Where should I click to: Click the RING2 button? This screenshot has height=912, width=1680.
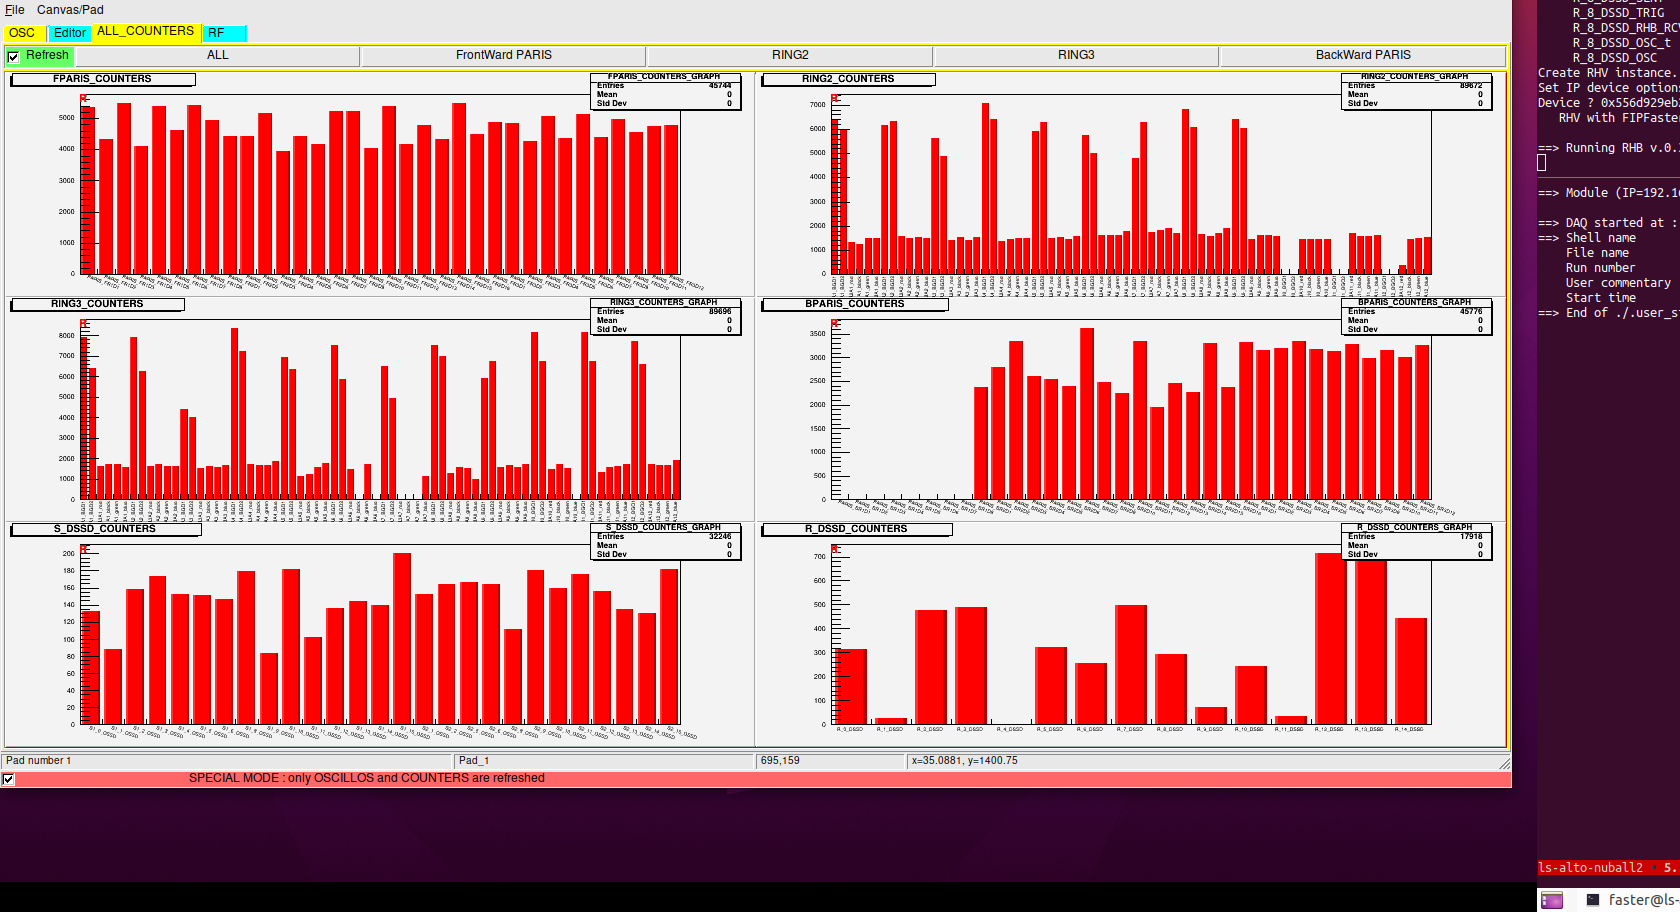pos(790,56)
